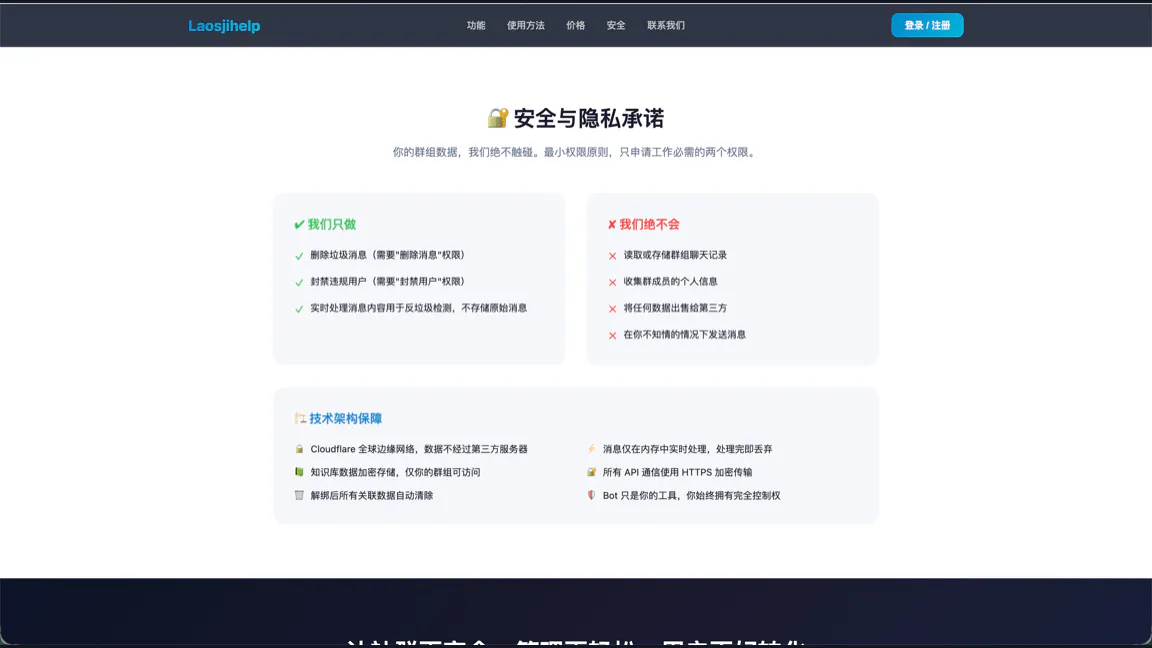Click text 将任何数据出售给第三方
The image size is (1152, 648).
click(x=675, y=308)
